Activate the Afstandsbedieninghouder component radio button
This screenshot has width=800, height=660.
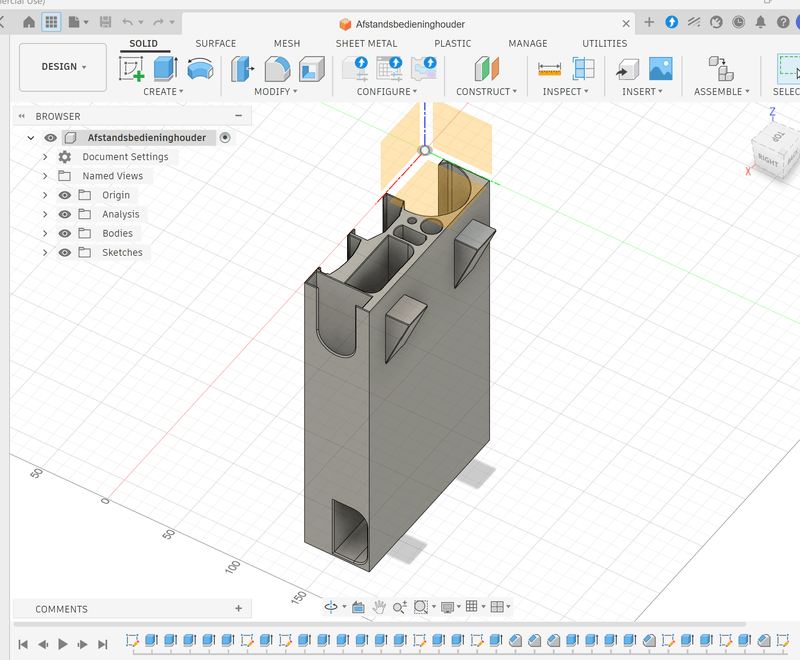tap(225, 138)
